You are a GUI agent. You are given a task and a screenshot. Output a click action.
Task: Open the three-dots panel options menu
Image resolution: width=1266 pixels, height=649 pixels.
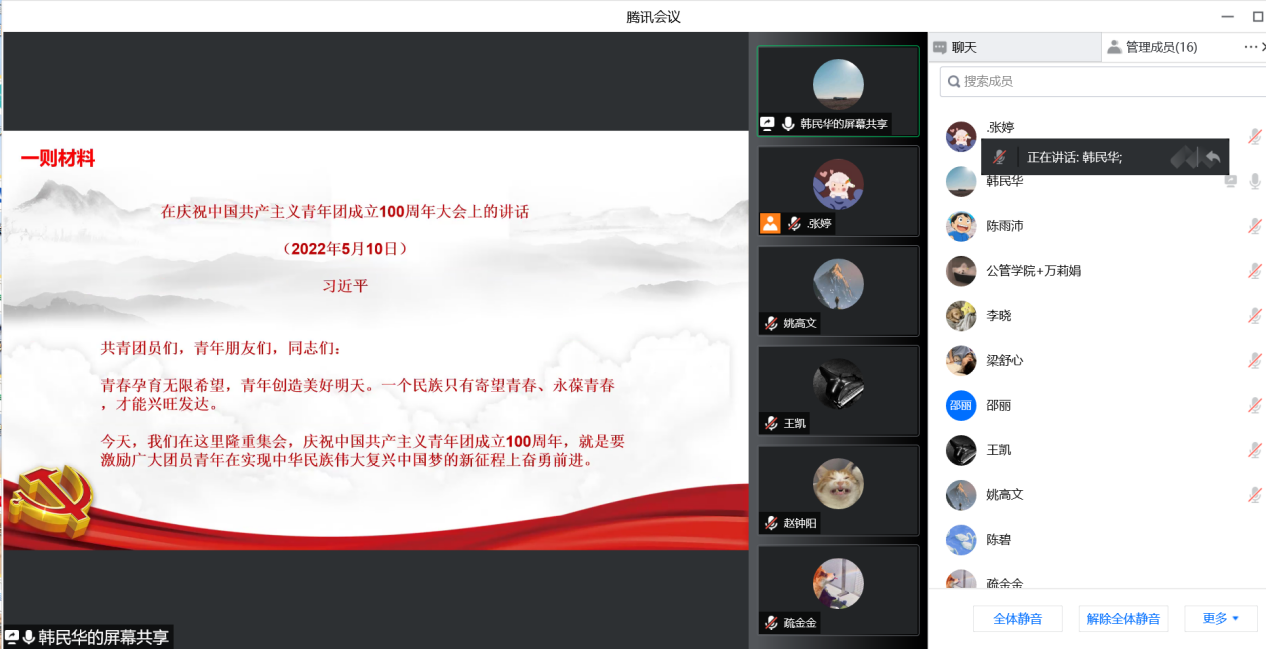click(x=1250, y=47)
